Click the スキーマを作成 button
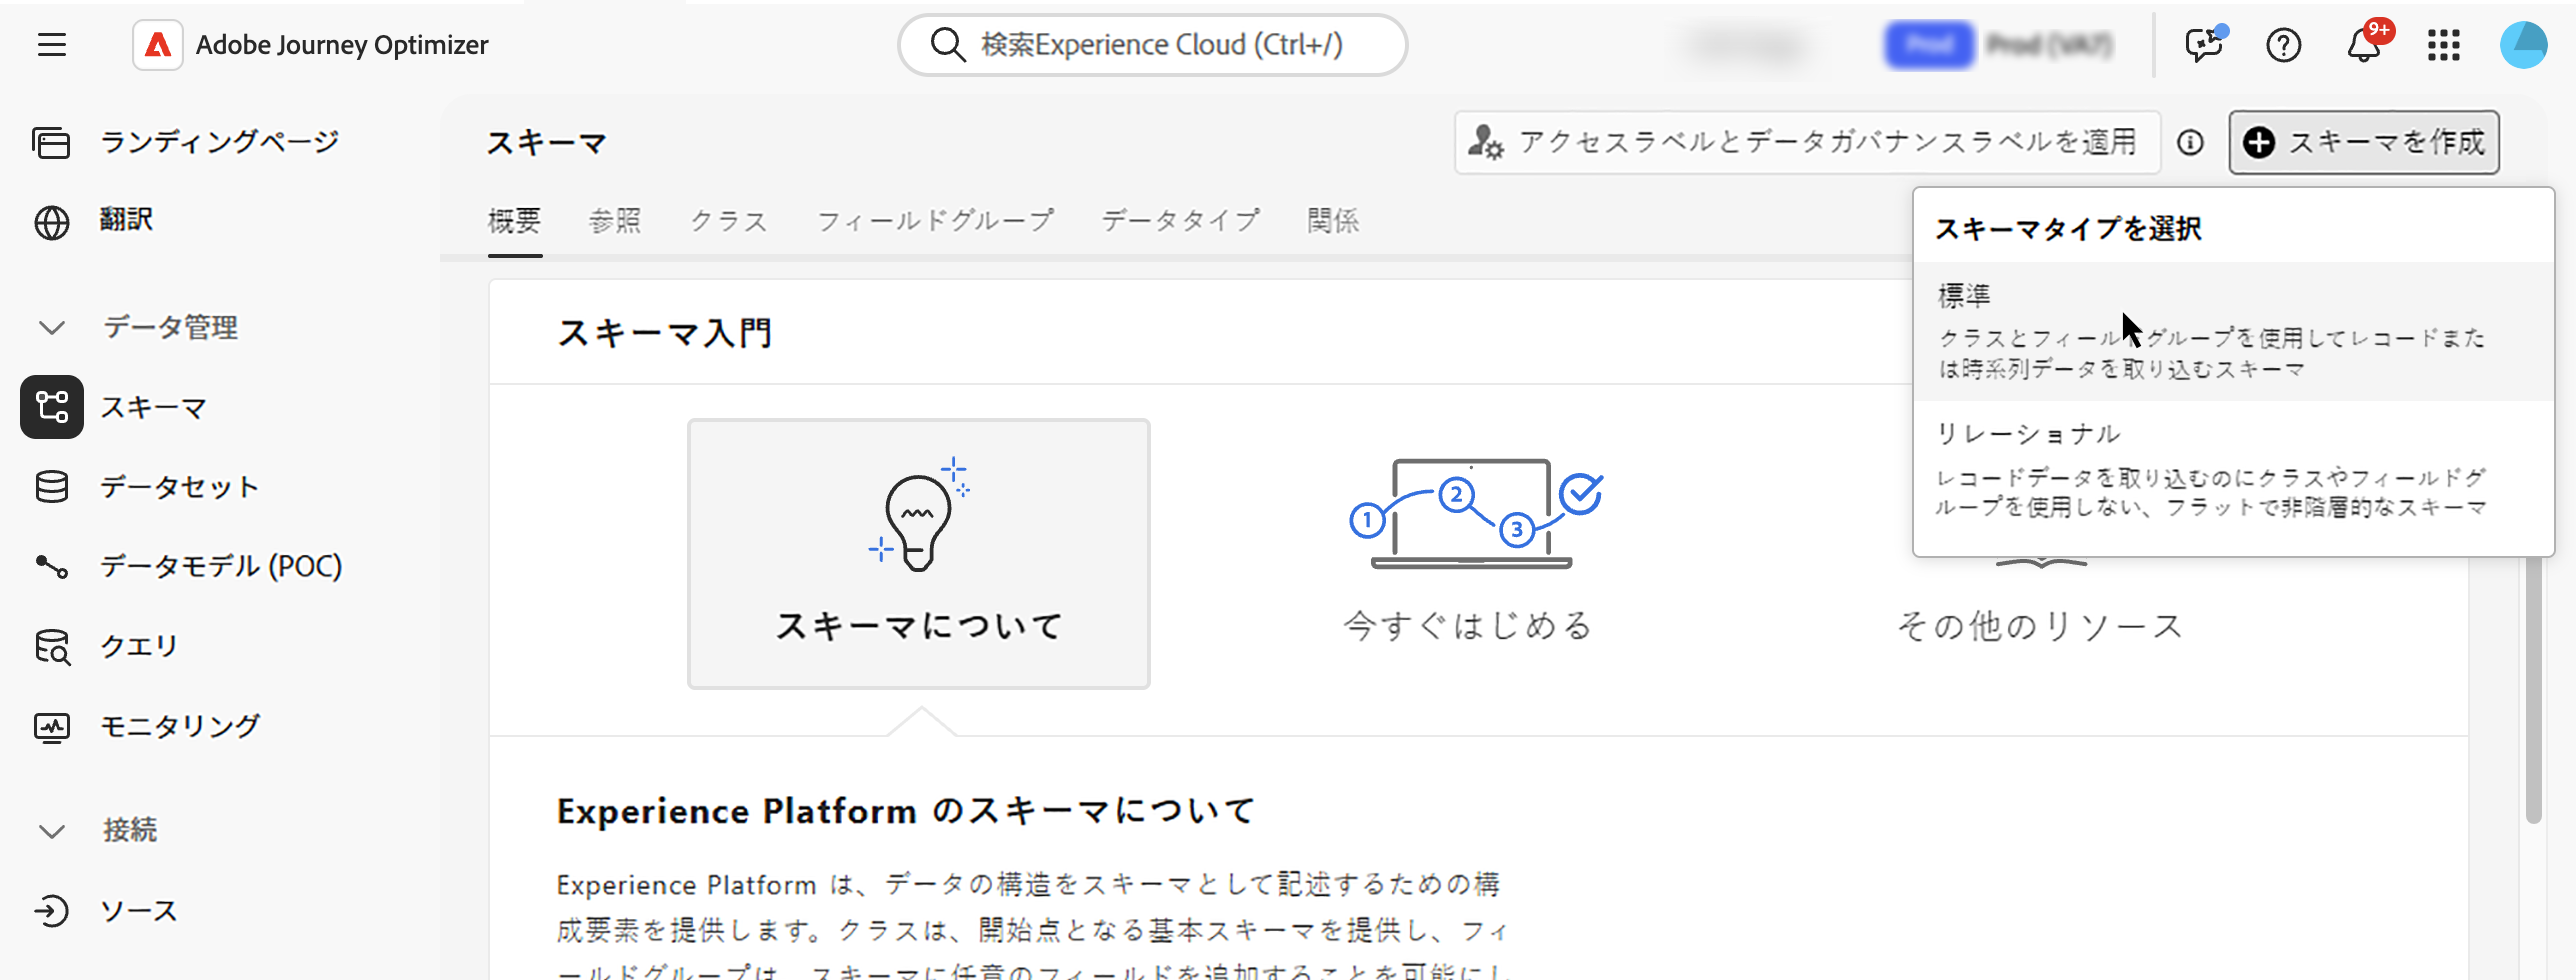The width and height of the screenshot is (2576, 980). point(2364,143)
